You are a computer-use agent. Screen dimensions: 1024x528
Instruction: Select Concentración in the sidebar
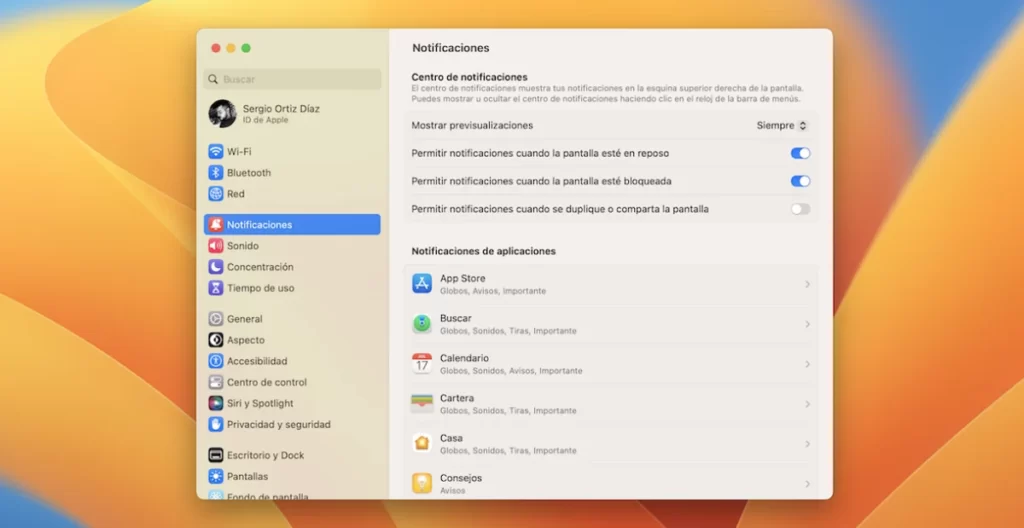(x=292, y=267)
